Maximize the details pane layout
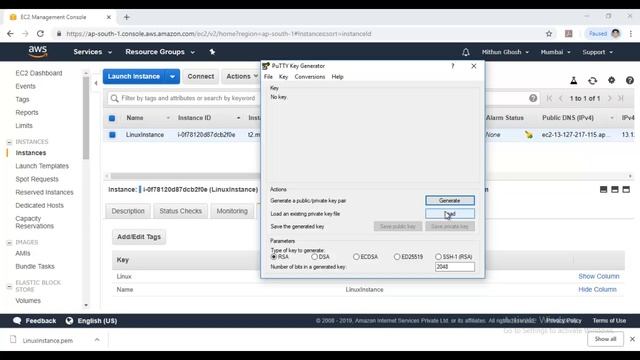640x360 pixels. point(626,189)
